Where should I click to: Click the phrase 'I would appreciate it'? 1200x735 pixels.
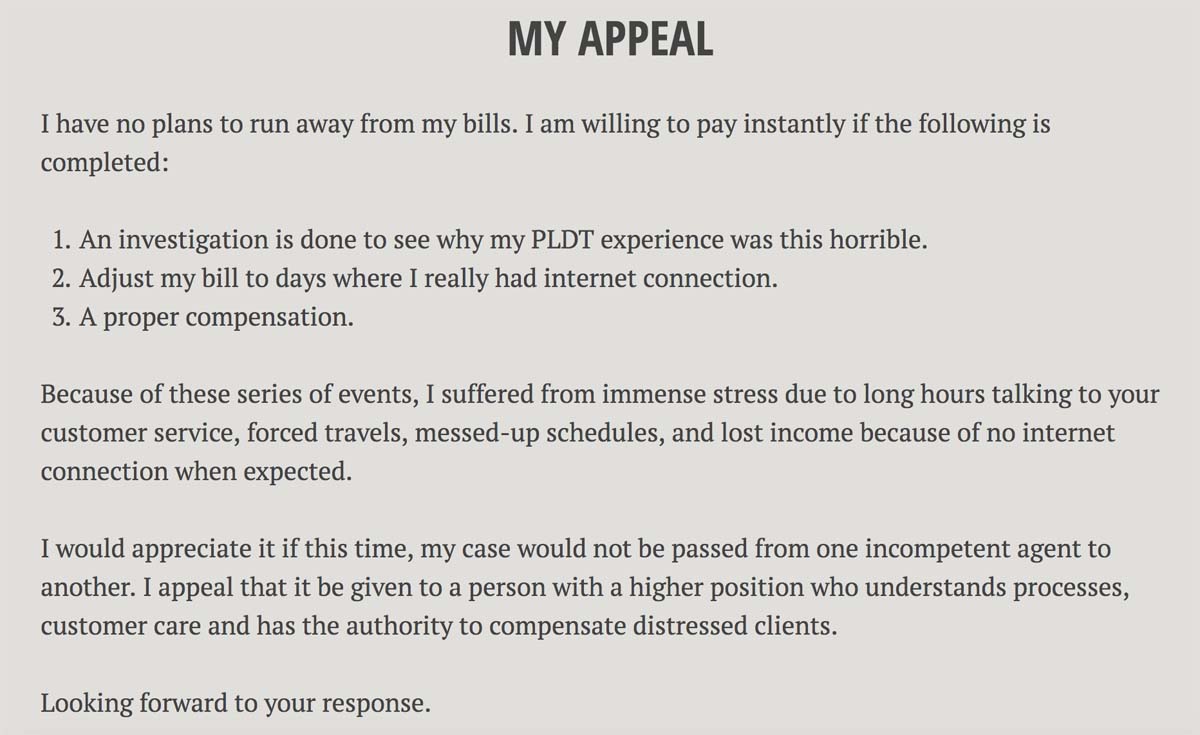click(x=146, y=549)
